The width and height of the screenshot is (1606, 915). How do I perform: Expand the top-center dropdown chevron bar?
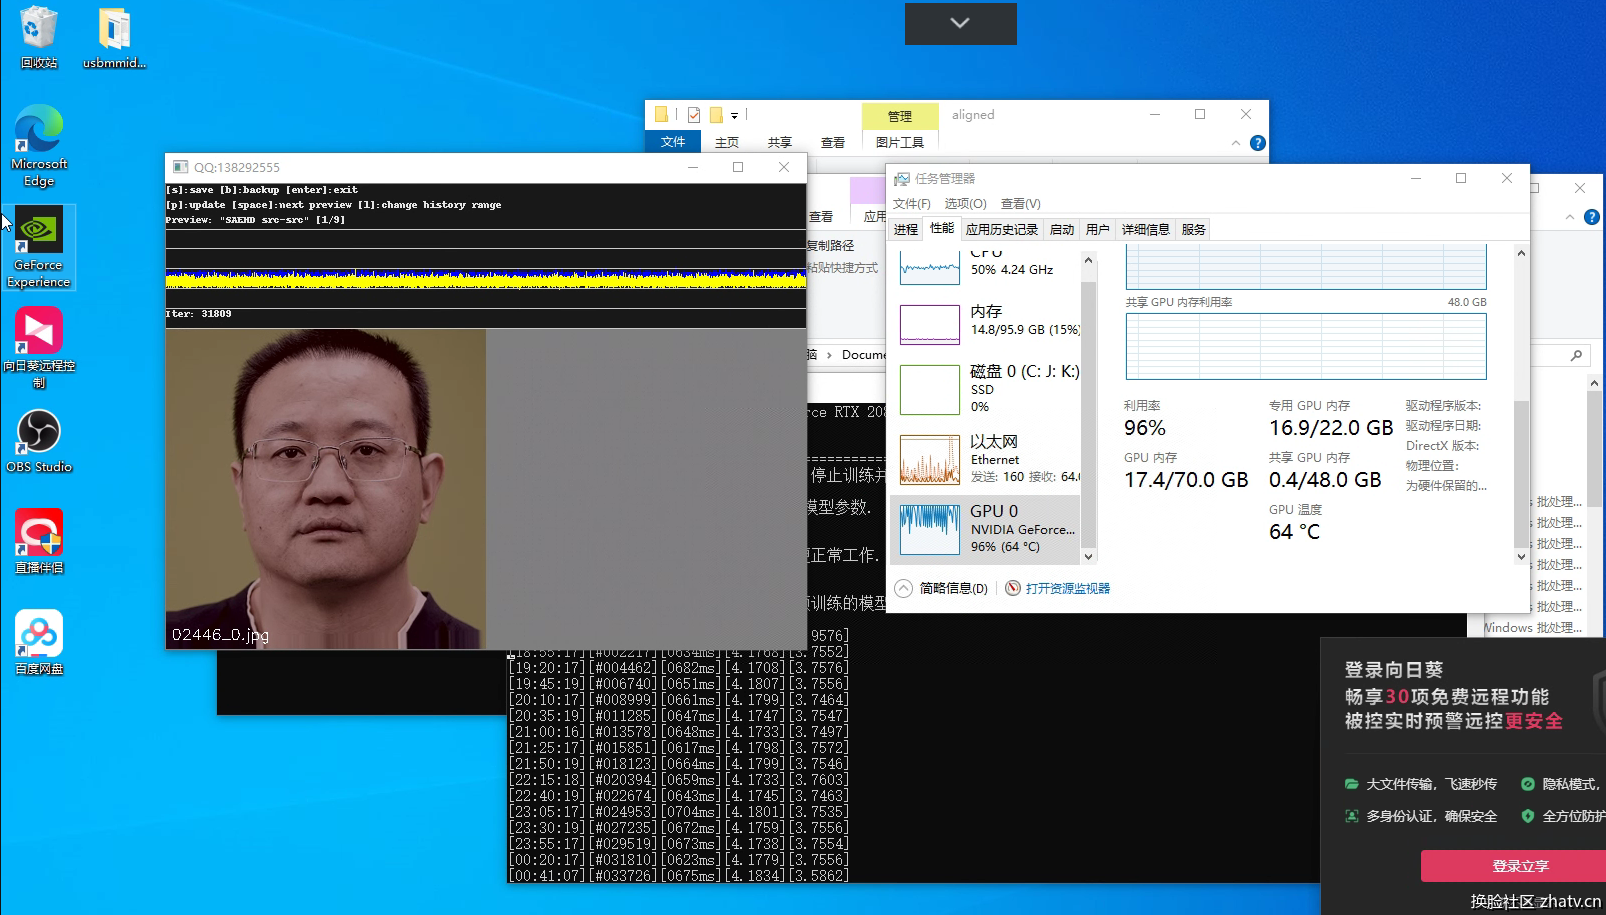[960, 23]
